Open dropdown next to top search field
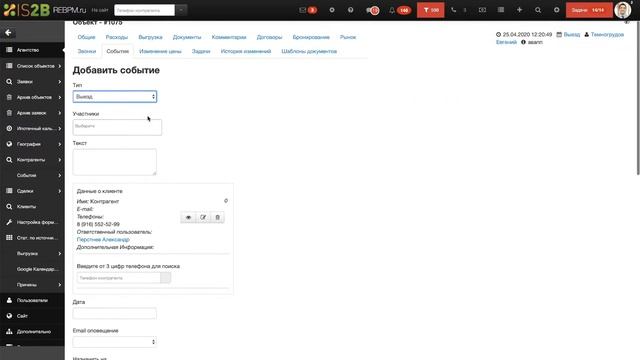The image size is (640, 360). click(x=181, y=10)
